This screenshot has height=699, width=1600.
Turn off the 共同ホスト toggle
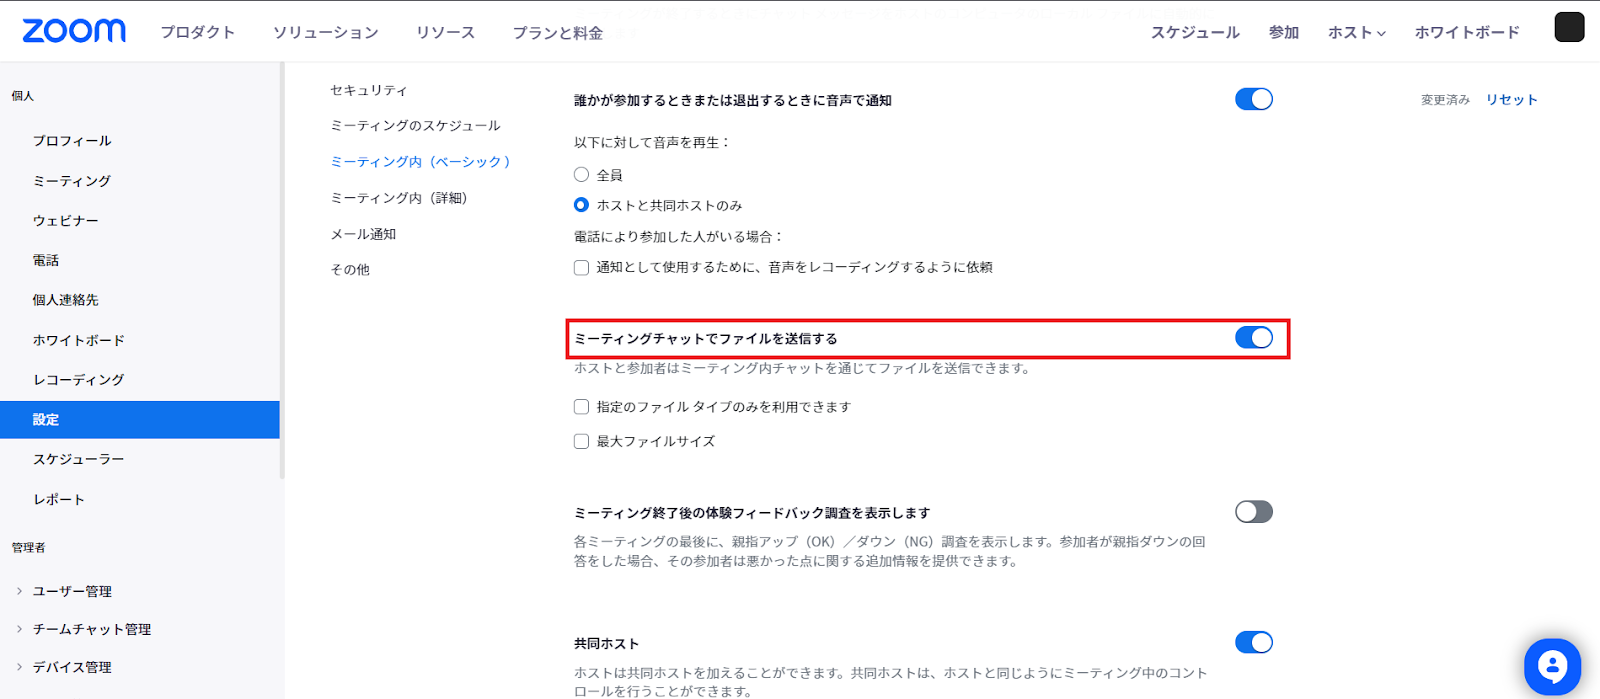1253,642
